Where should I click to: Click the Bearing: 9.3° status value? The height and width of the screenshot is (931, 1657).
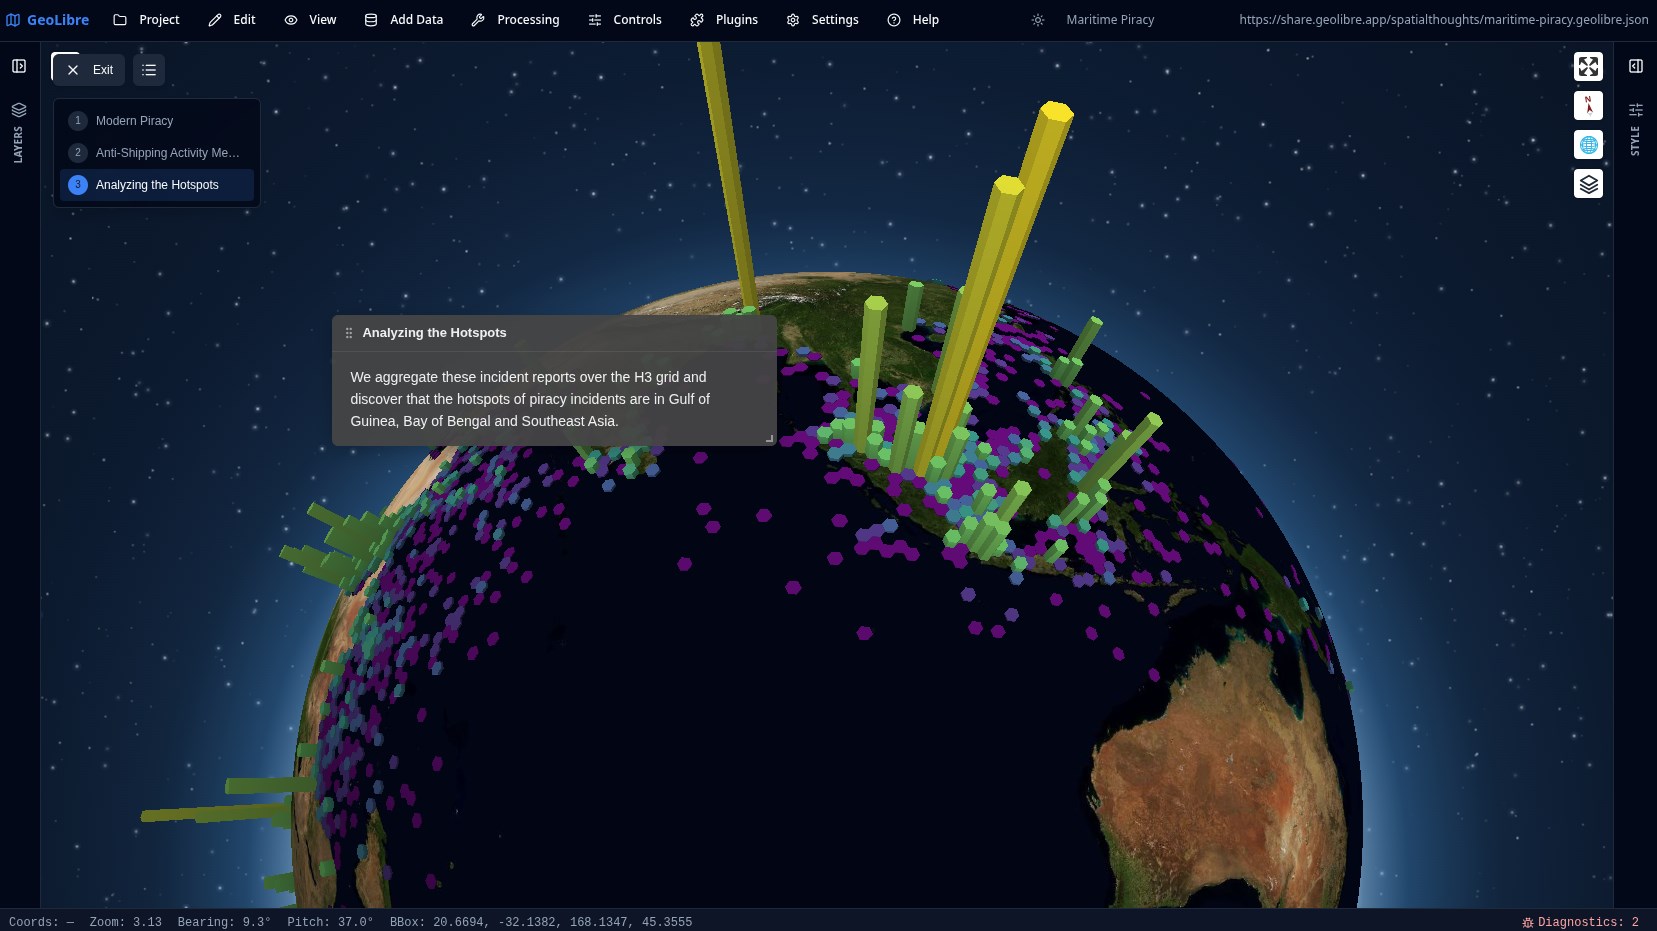[x=224, y=922]
